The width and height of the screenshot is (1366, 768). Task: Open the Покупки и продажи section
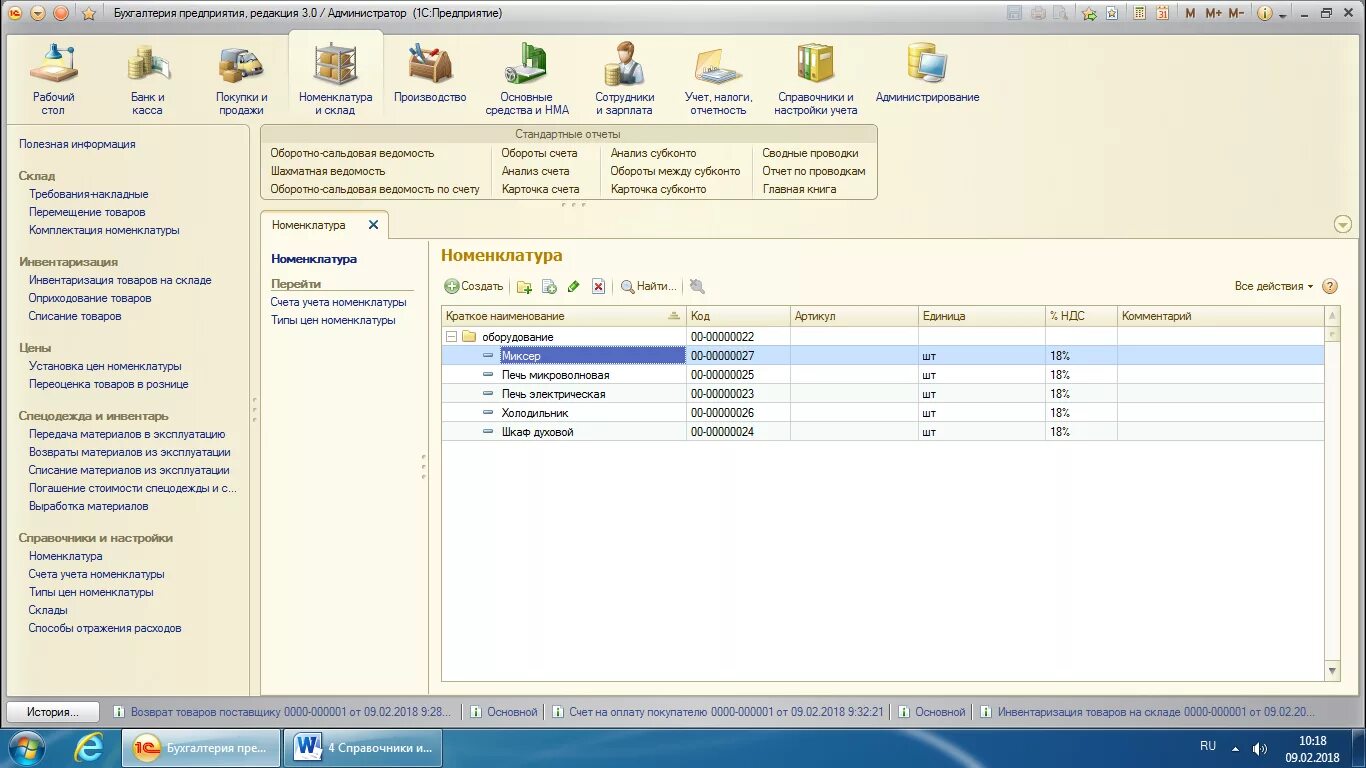click(241, 79)
